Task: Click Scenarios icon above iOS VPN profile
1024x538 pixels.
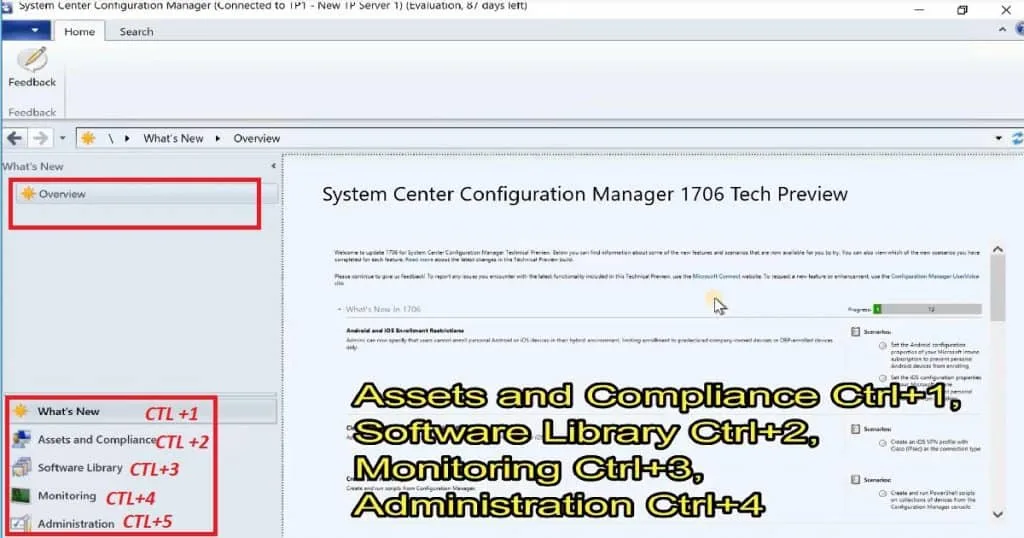Action: (856, 429)
